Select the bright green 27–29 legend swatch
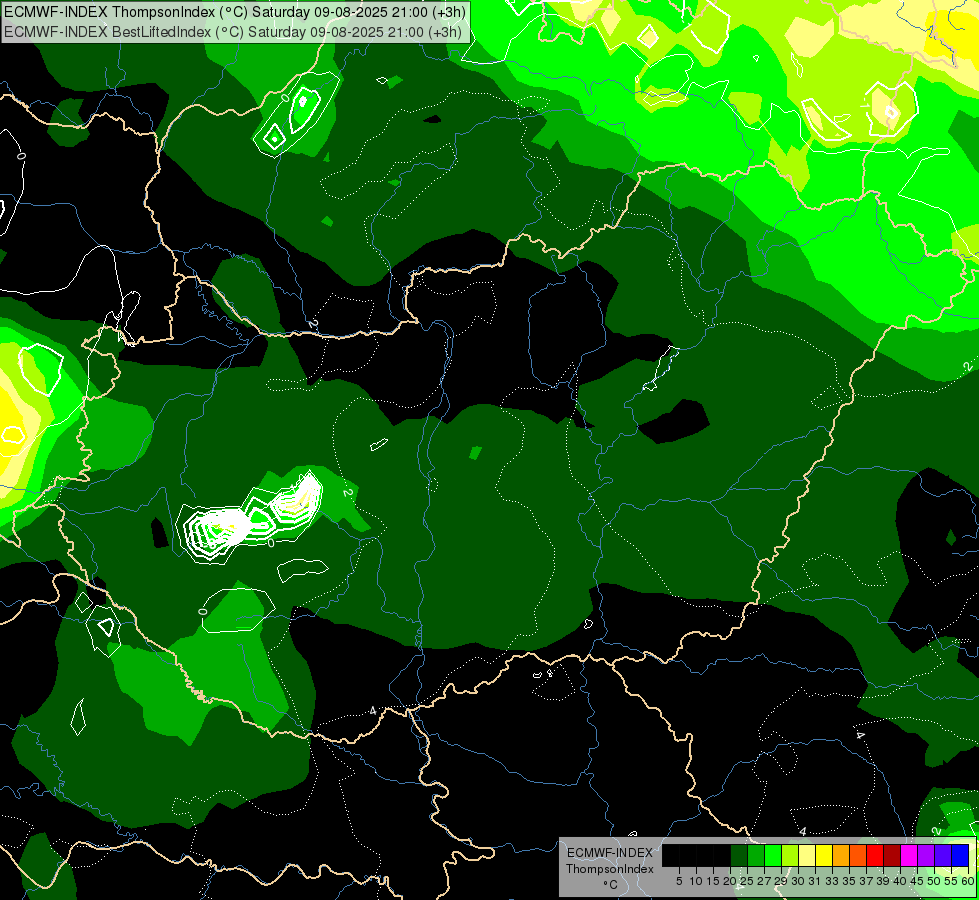Viewport: 979px width, 900px height. (x=773, y=855)
